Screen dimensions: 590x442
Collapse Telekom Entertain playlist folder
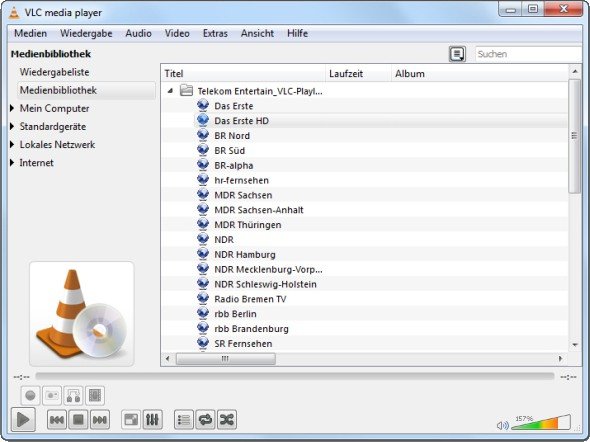click(x=170, y=91)
